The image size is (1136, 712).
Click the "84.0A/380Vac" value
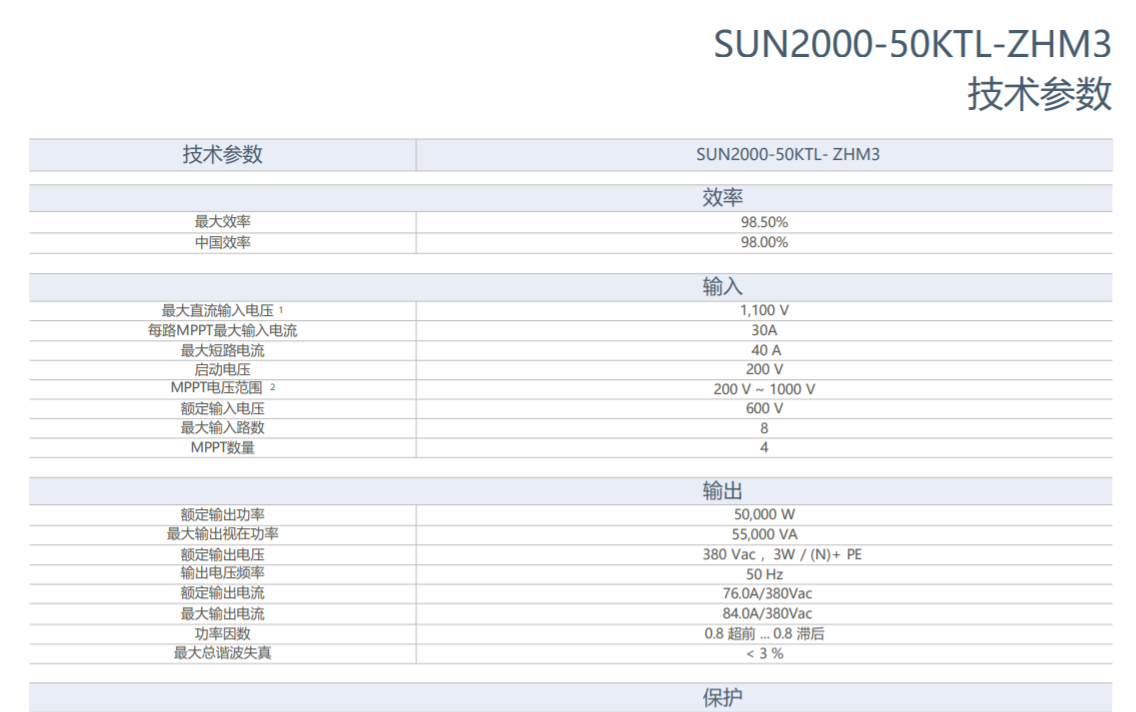767,613
